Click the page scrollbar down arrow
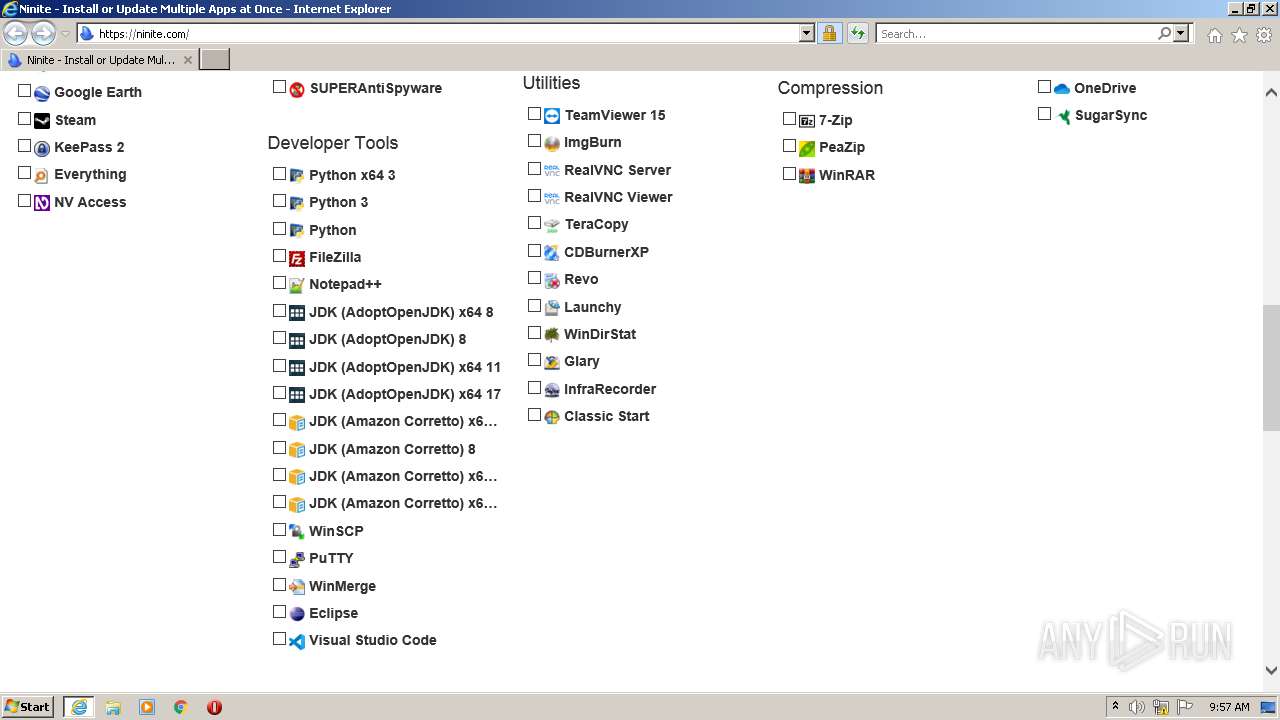This screenshot has width=1280, height=720. [1271, 671]
